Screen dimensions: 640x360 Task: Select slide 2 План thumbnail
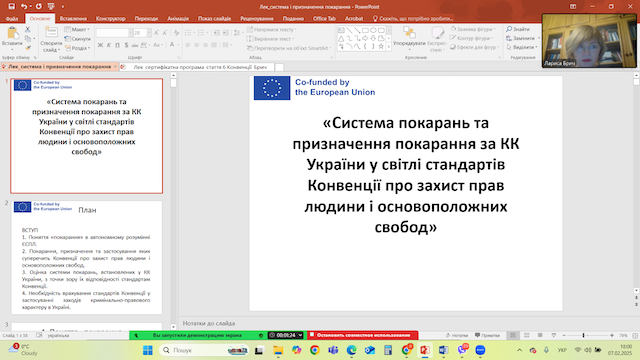coord(87,257)
